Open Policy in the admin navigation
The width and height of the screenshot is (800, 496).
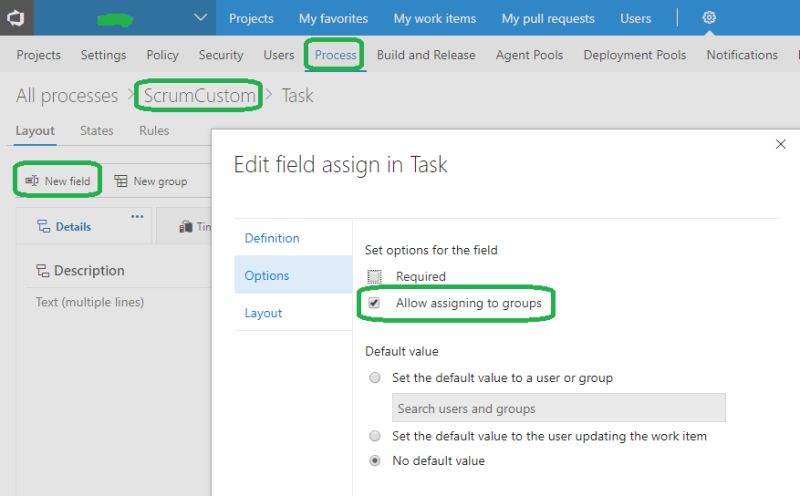162,55
